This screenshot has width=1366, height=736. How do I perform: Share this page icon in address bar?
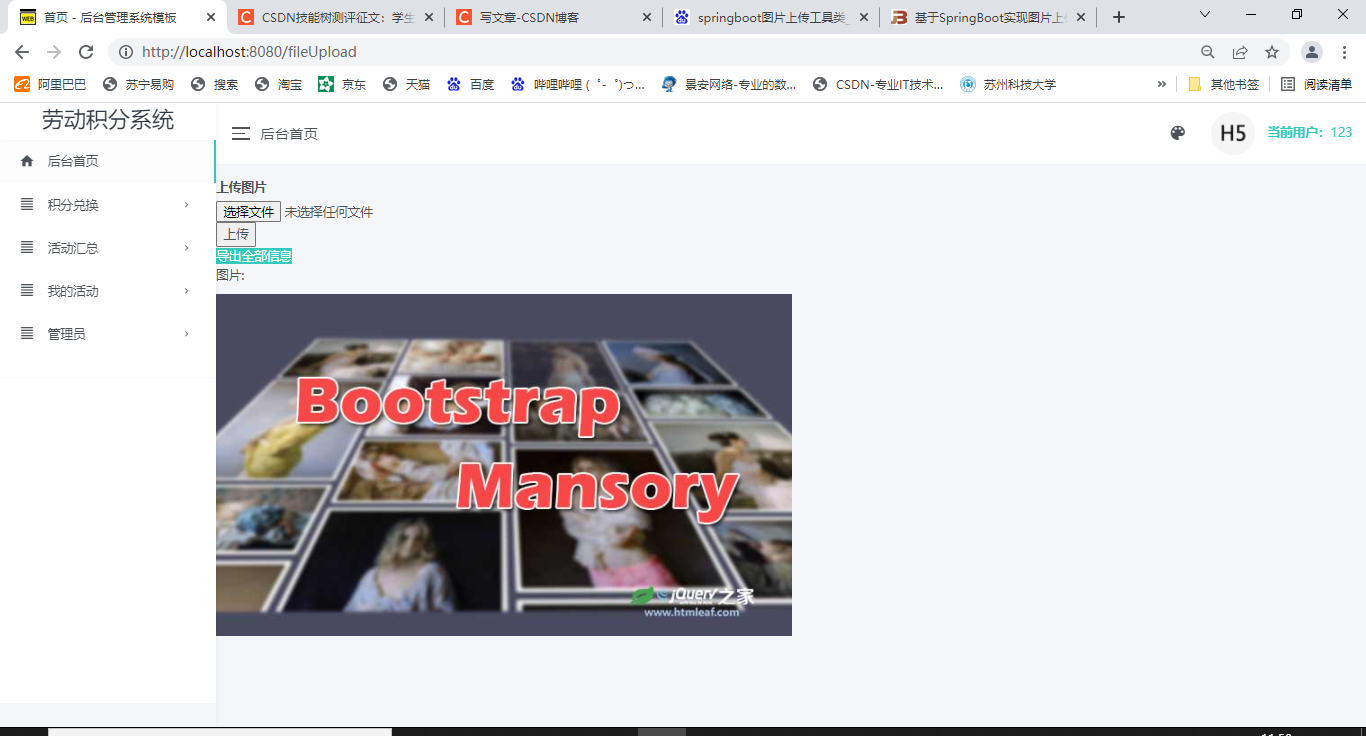[1240, 52]
